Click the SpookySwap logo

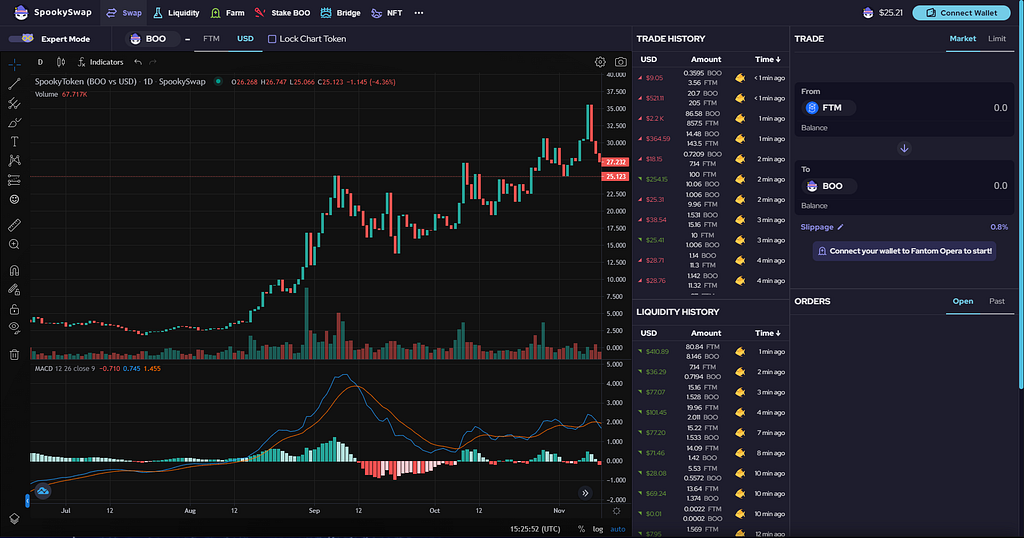click(54, 12)
